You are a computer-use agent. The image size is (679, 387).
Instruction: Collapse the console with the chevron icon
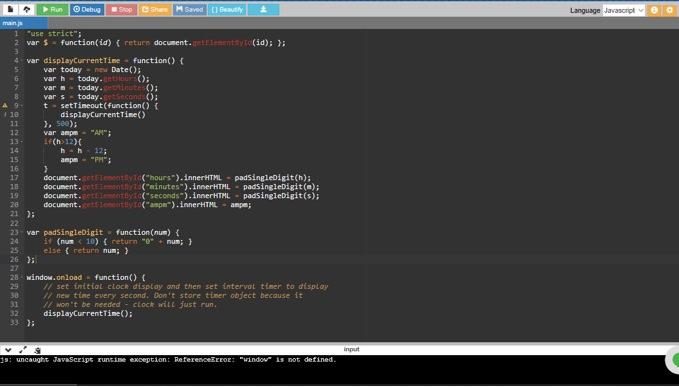(8, 350)
